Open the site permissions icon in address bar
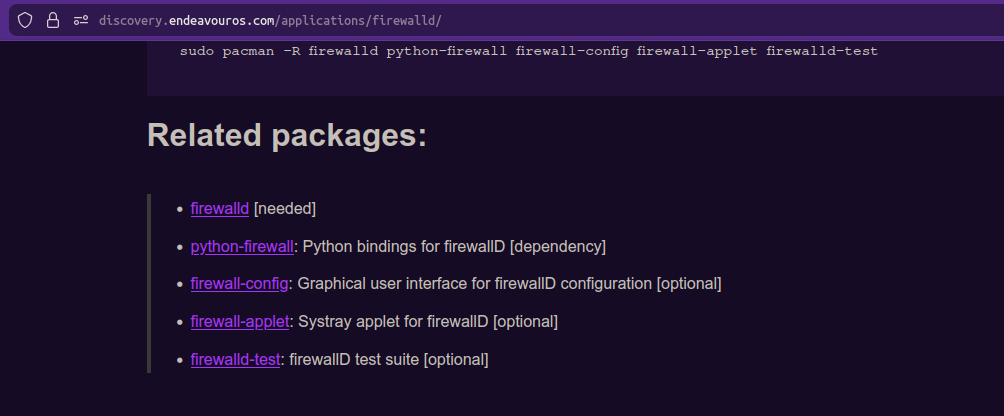This screenshot has height=416, width=1004. (x=81, y=20)
